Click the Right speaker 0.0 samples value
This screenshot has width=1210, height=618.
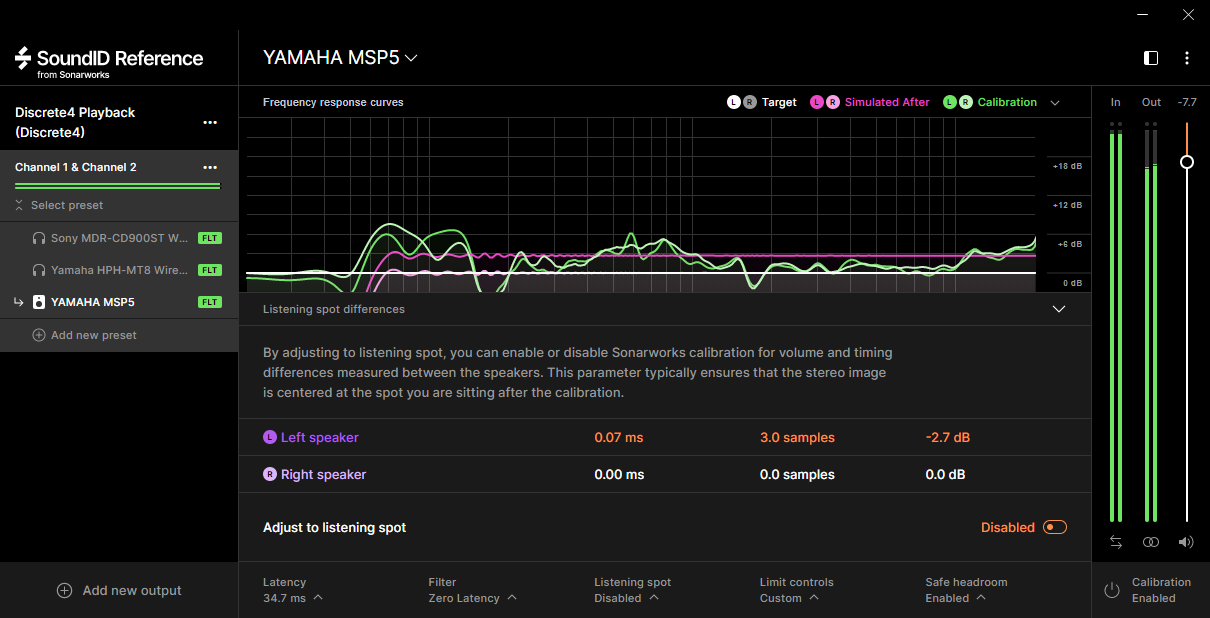pos(797,474)
